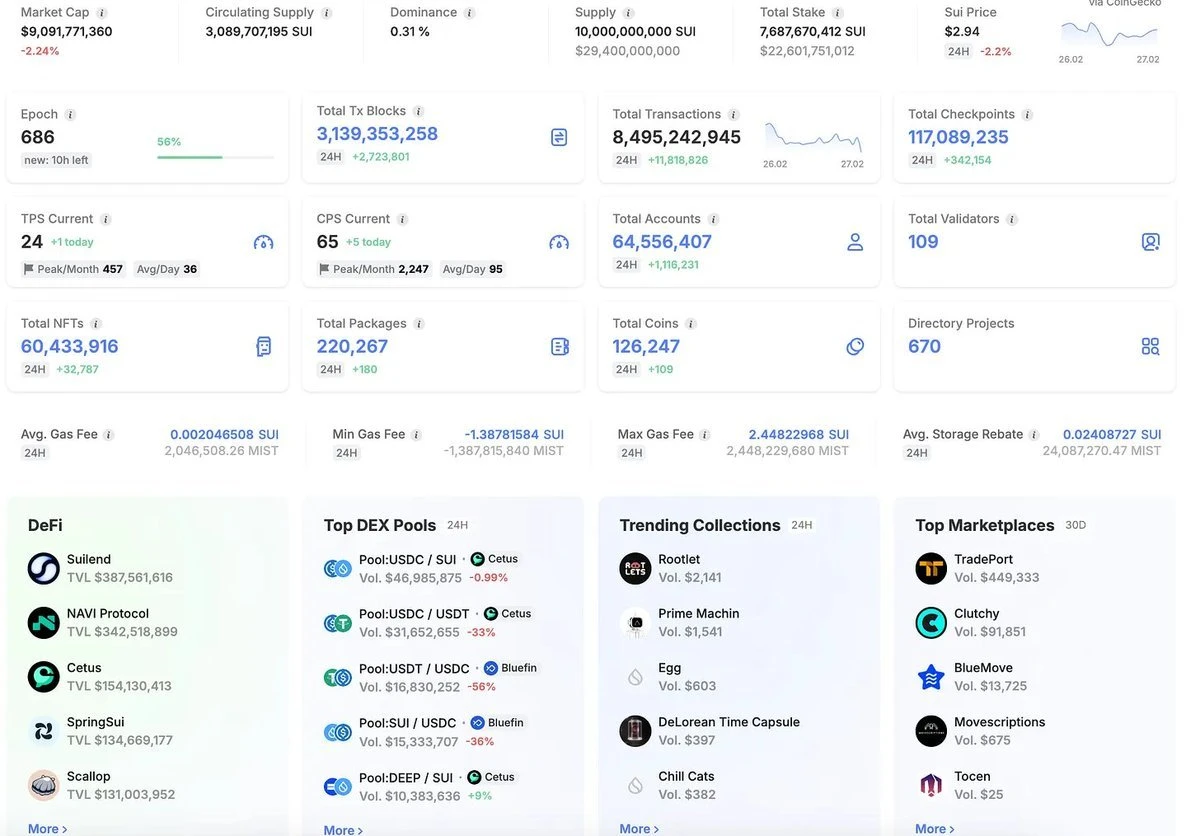
Task: Open the Pool:USDC / SUI link
Action: (407, 560)
